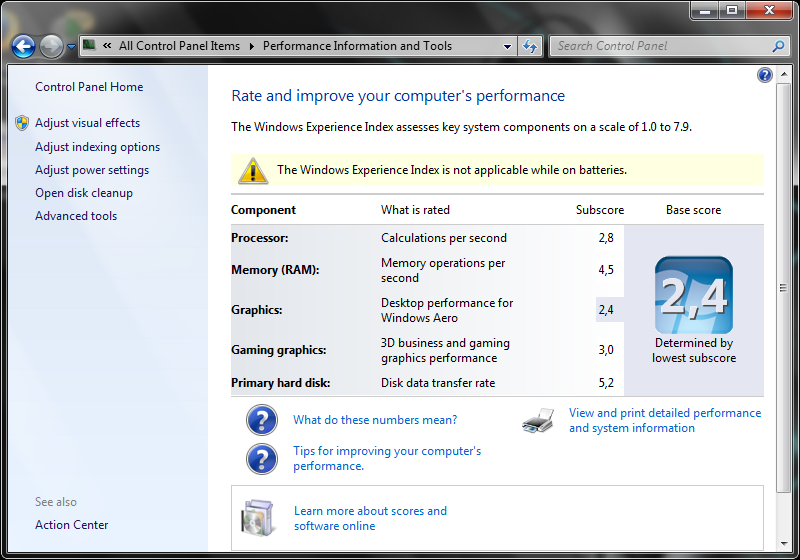The image size is (800, 560).
Task: Select Performance Information and Tools breadcrumb
Action: pos(357,46)
